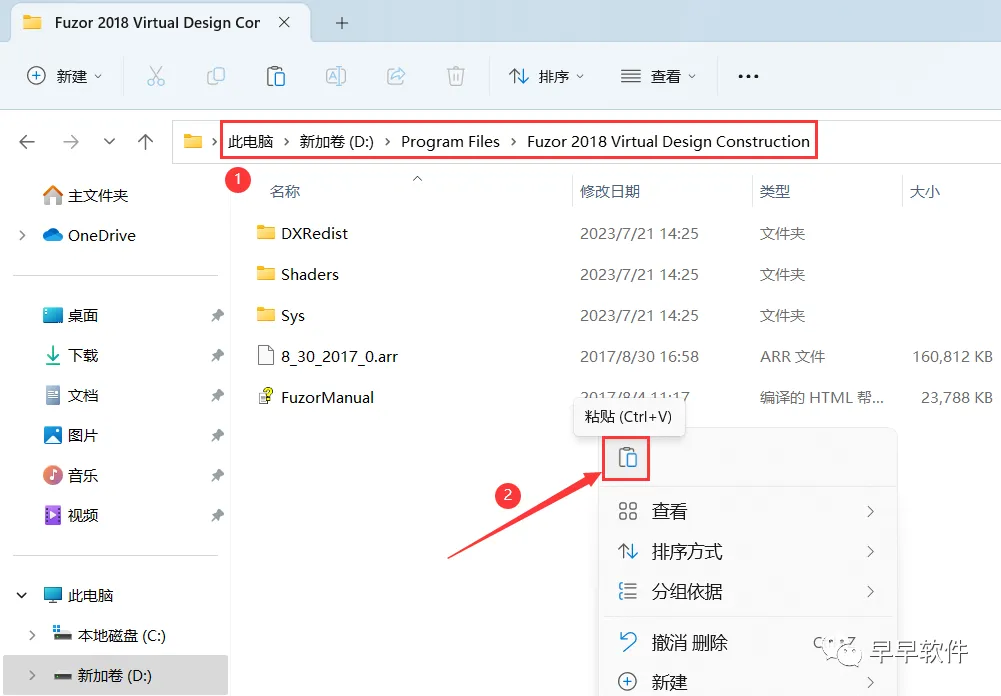Viewport: 1001px width, 696px height.
Task: Sort by 大小 column header
Action: click(924, 192)
